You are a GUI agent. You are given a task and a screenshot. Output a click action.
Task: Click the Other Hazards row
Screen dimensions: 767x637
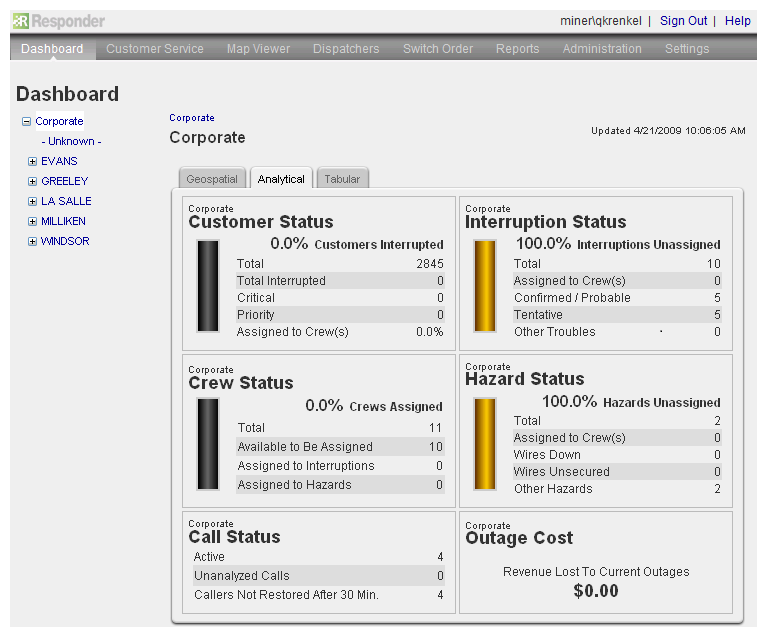(x=617, y=489)
